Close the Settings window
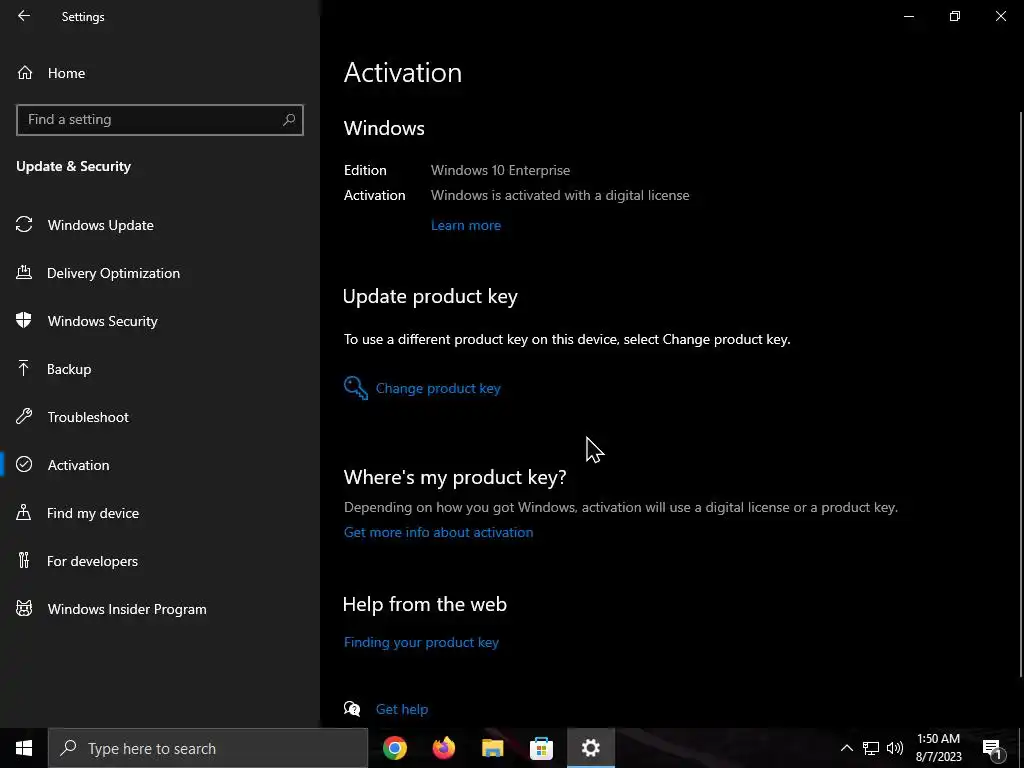Screen dimensions: 1024x768 tap(1000, 16)
